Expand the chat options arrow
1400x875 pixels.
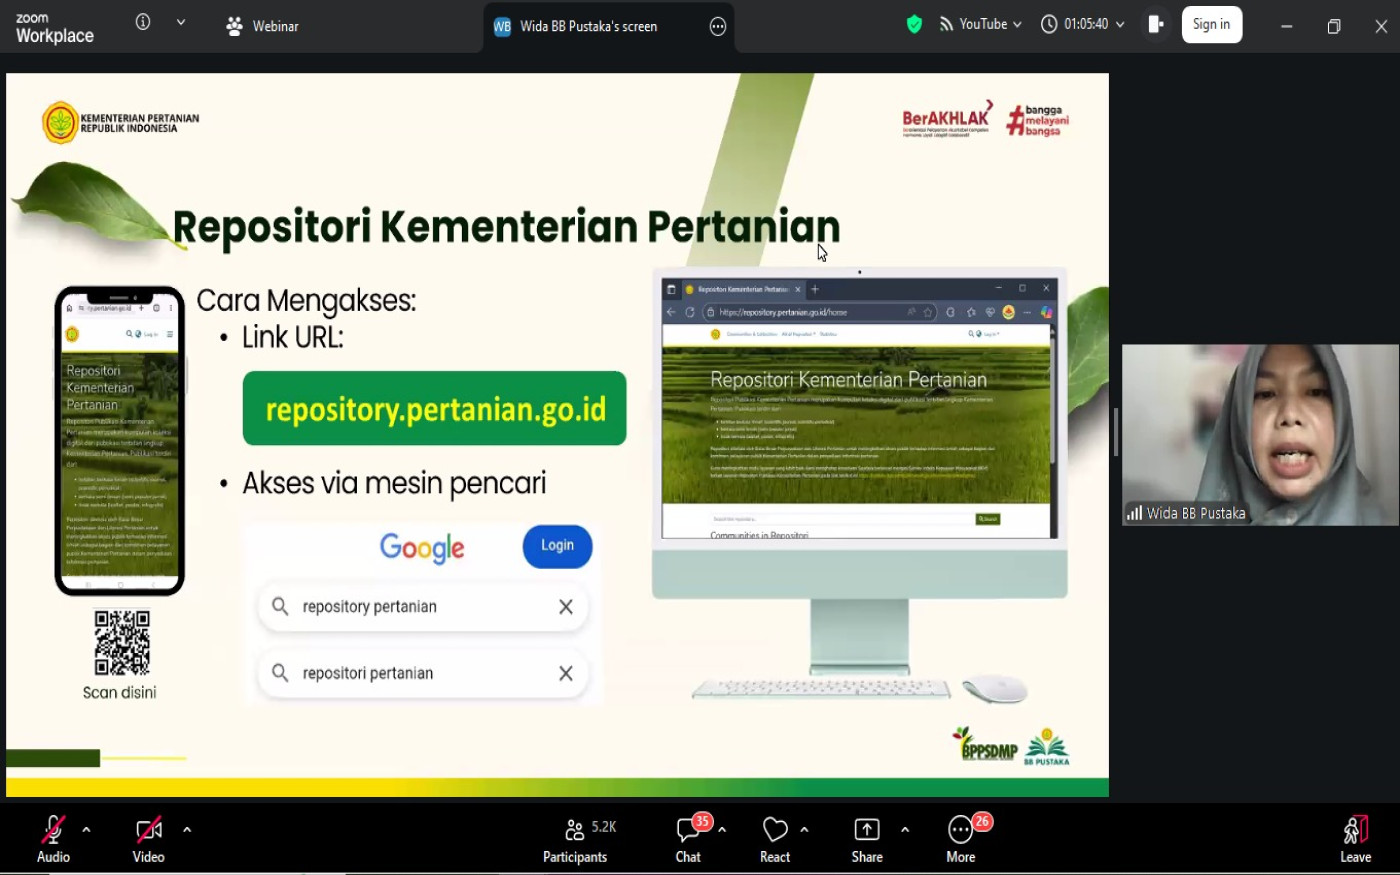tap(722, 830)
